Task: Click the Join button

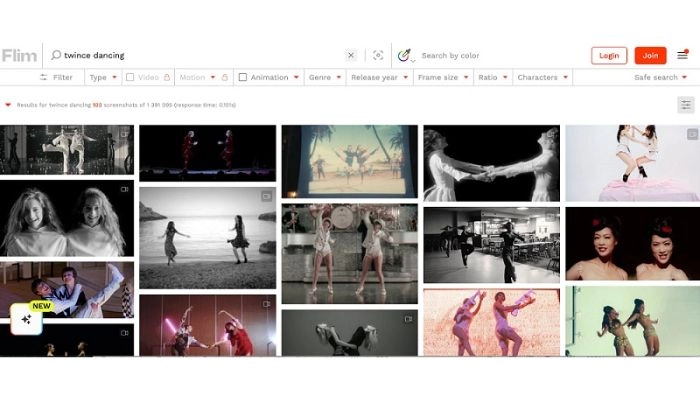Action: [x=650, y=55]
